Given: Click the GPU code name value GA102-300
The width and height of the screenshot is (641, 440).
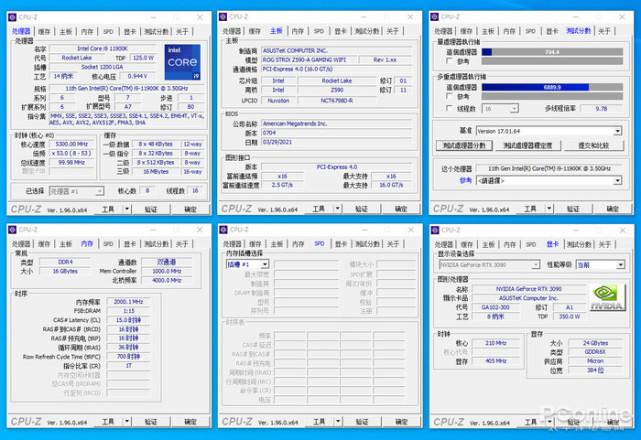Looking at the screenshot, I should click(495, 307).
